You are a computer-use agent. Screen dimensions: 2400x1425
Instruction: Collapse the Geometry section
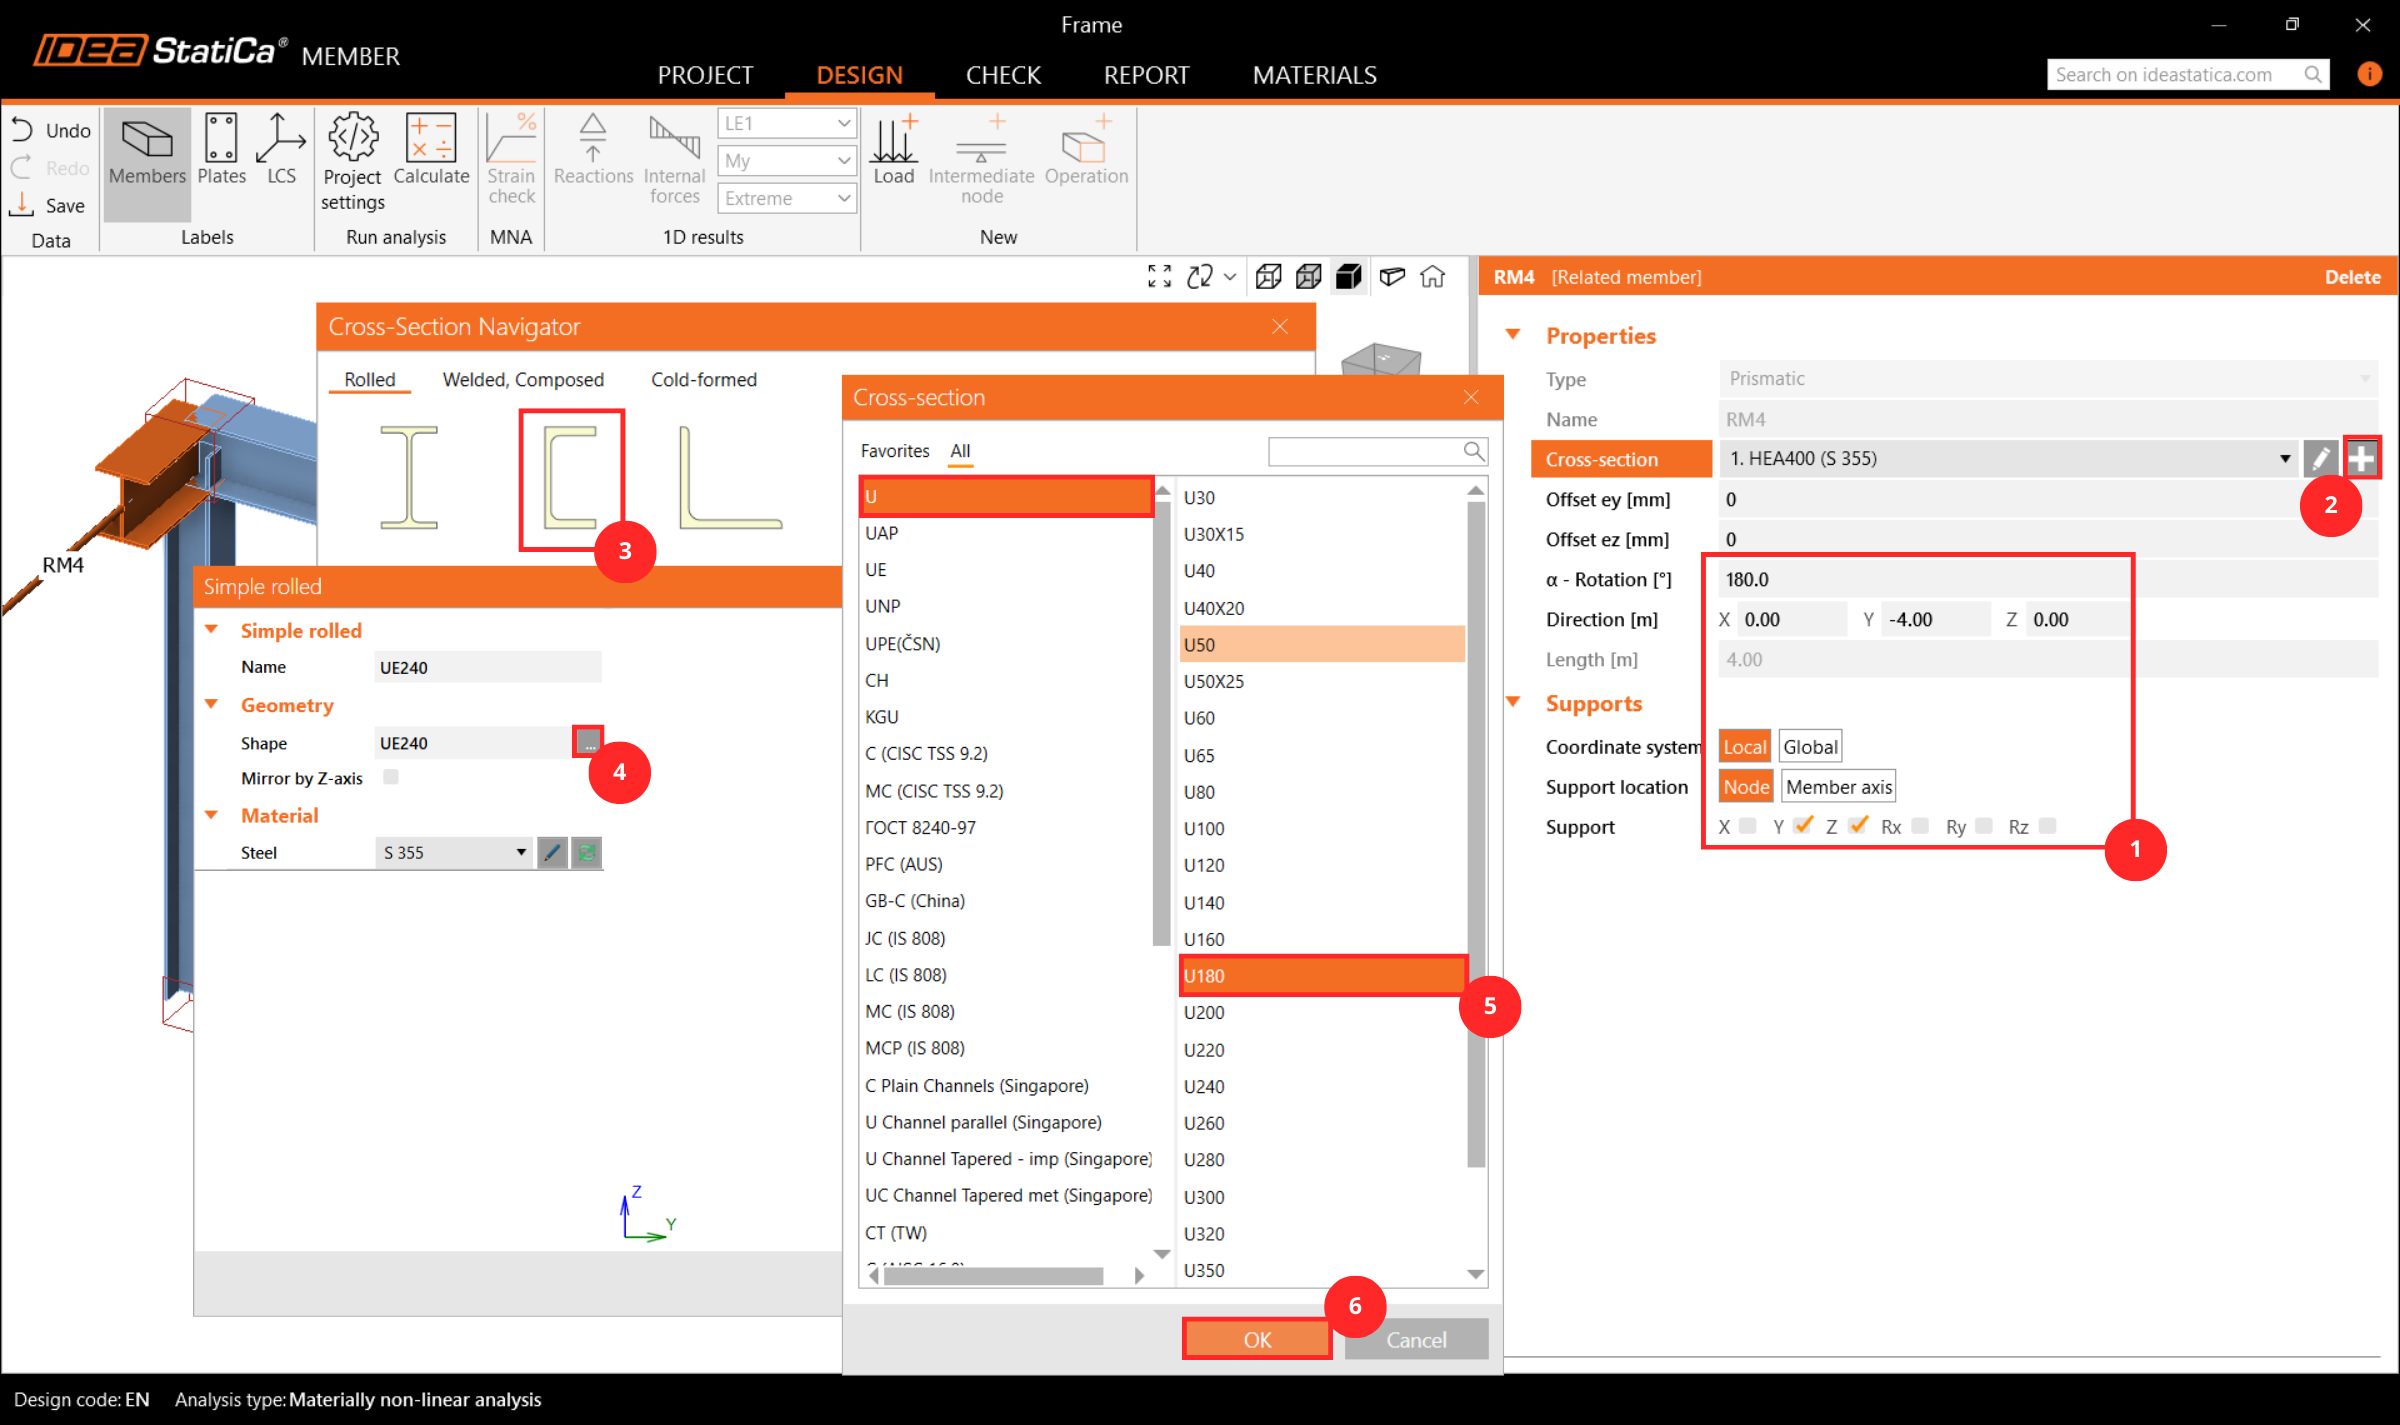pos(212,705)
